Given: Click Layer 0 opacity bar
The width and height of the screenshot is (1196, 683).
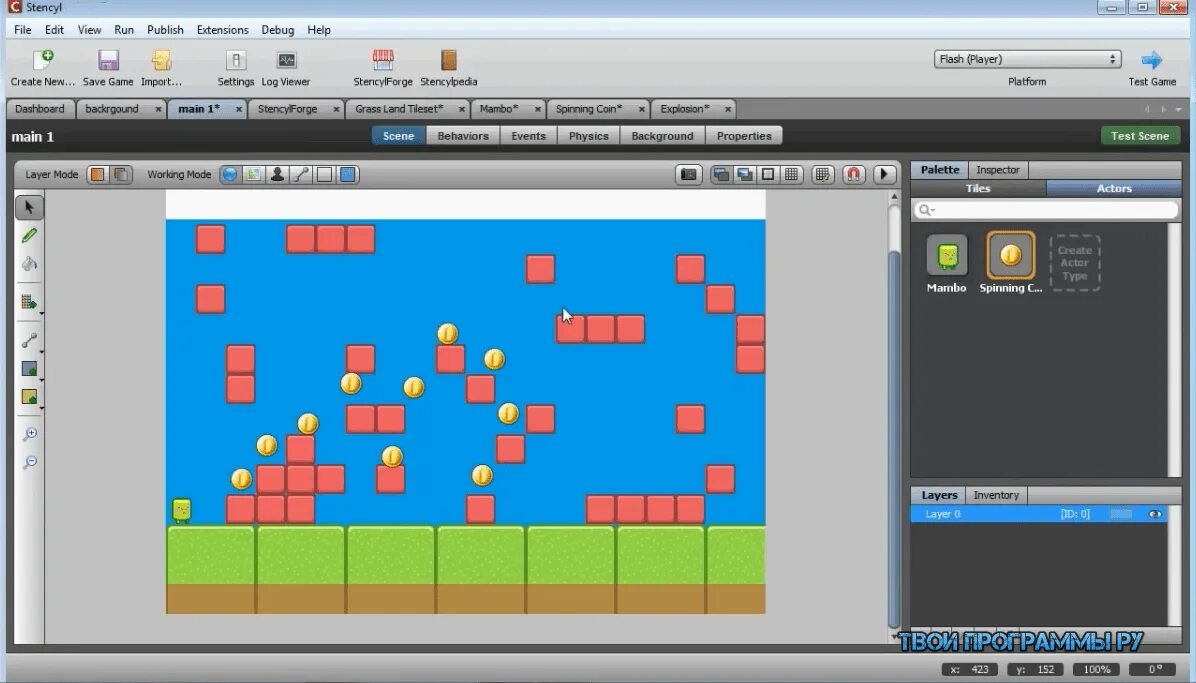Looking at the screenshot, I should coord(1120,514).
